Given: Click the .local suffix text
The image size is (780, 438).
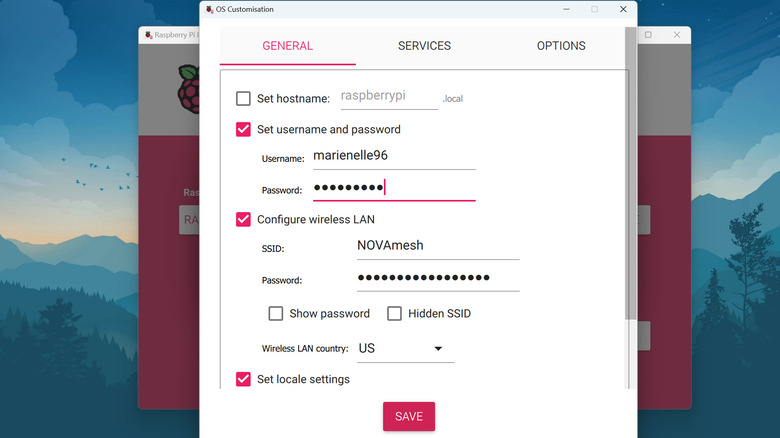Looking at the screenshot, I should click(453, 99).
